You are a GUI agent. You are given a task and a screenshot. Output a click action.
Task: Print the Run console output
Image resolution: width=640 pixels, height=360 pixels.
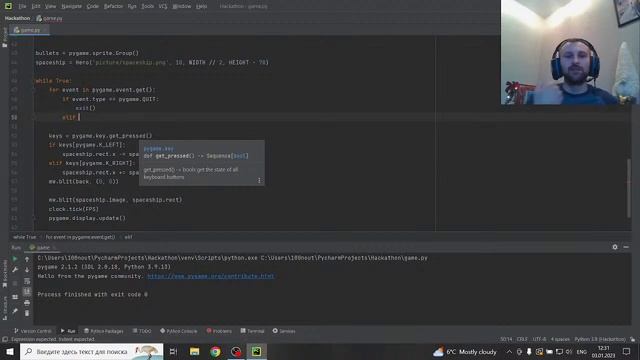27,302
